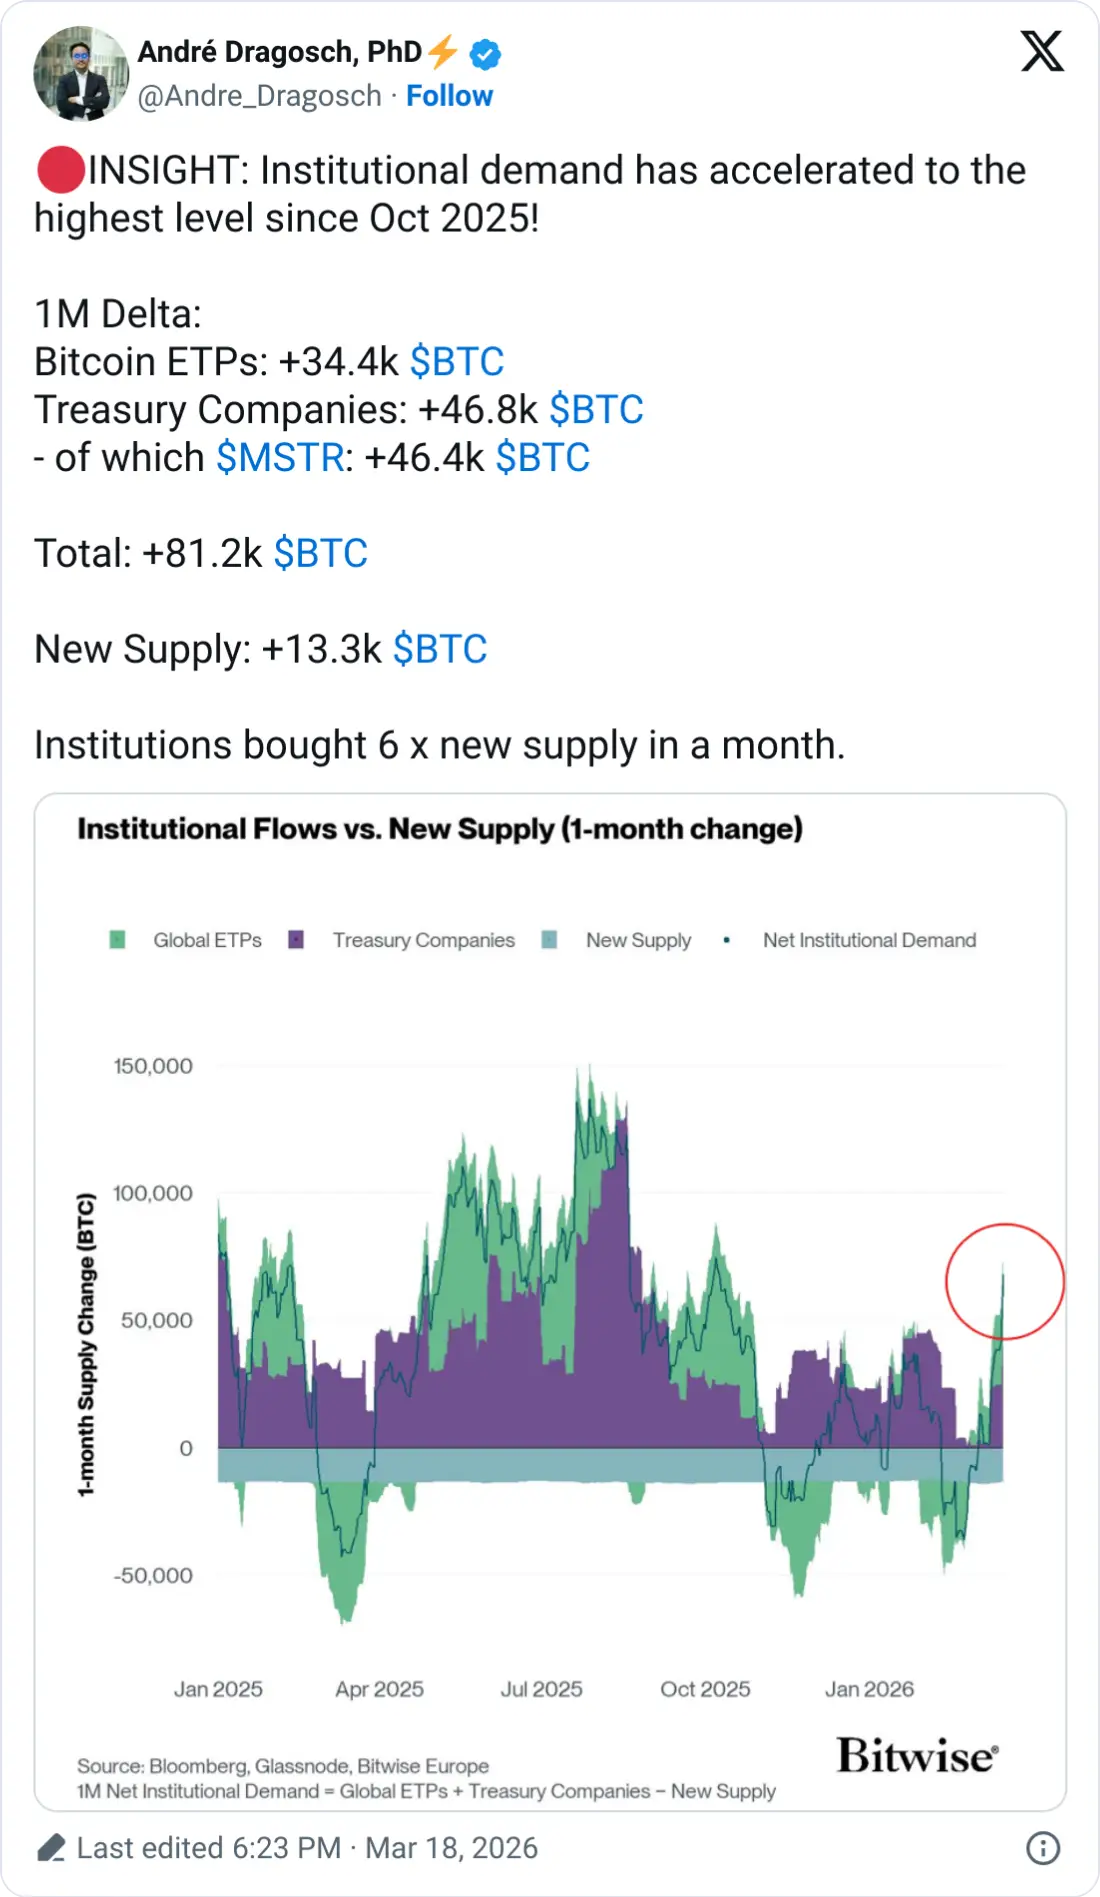The height and width of the screenshot is (1897, 1100).
Task: Click the edited pencil icon
Action: (x=52, y=1848)
